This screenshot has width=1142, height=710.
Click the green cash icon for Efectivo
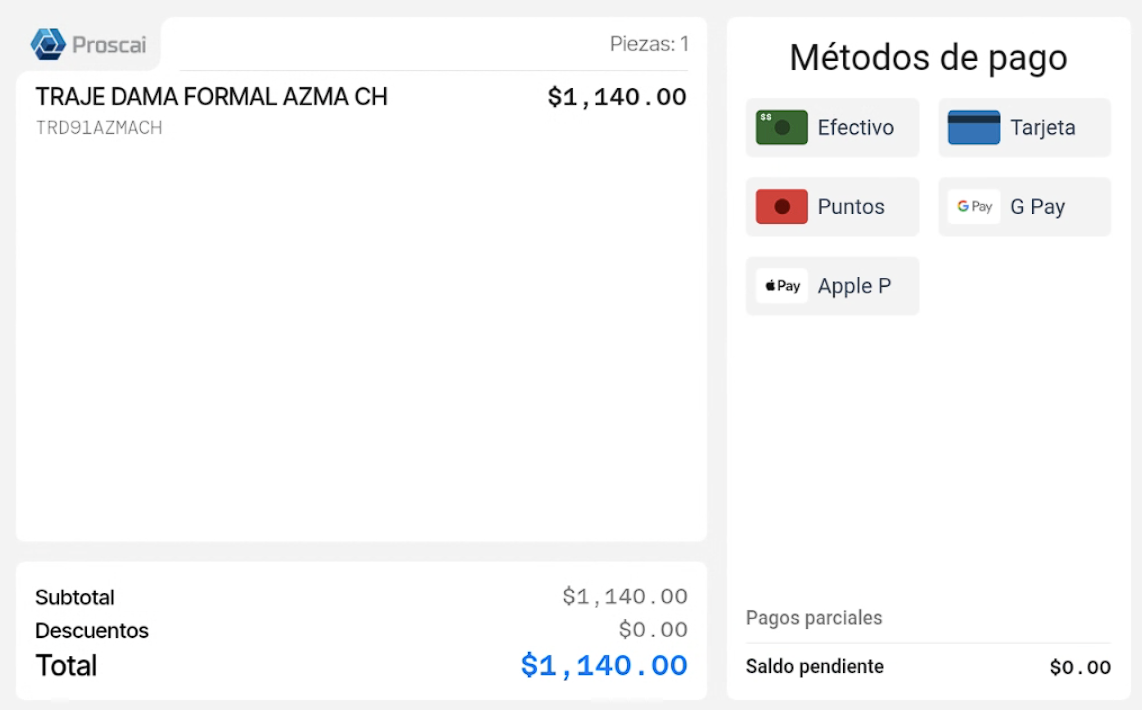point(781,127)
